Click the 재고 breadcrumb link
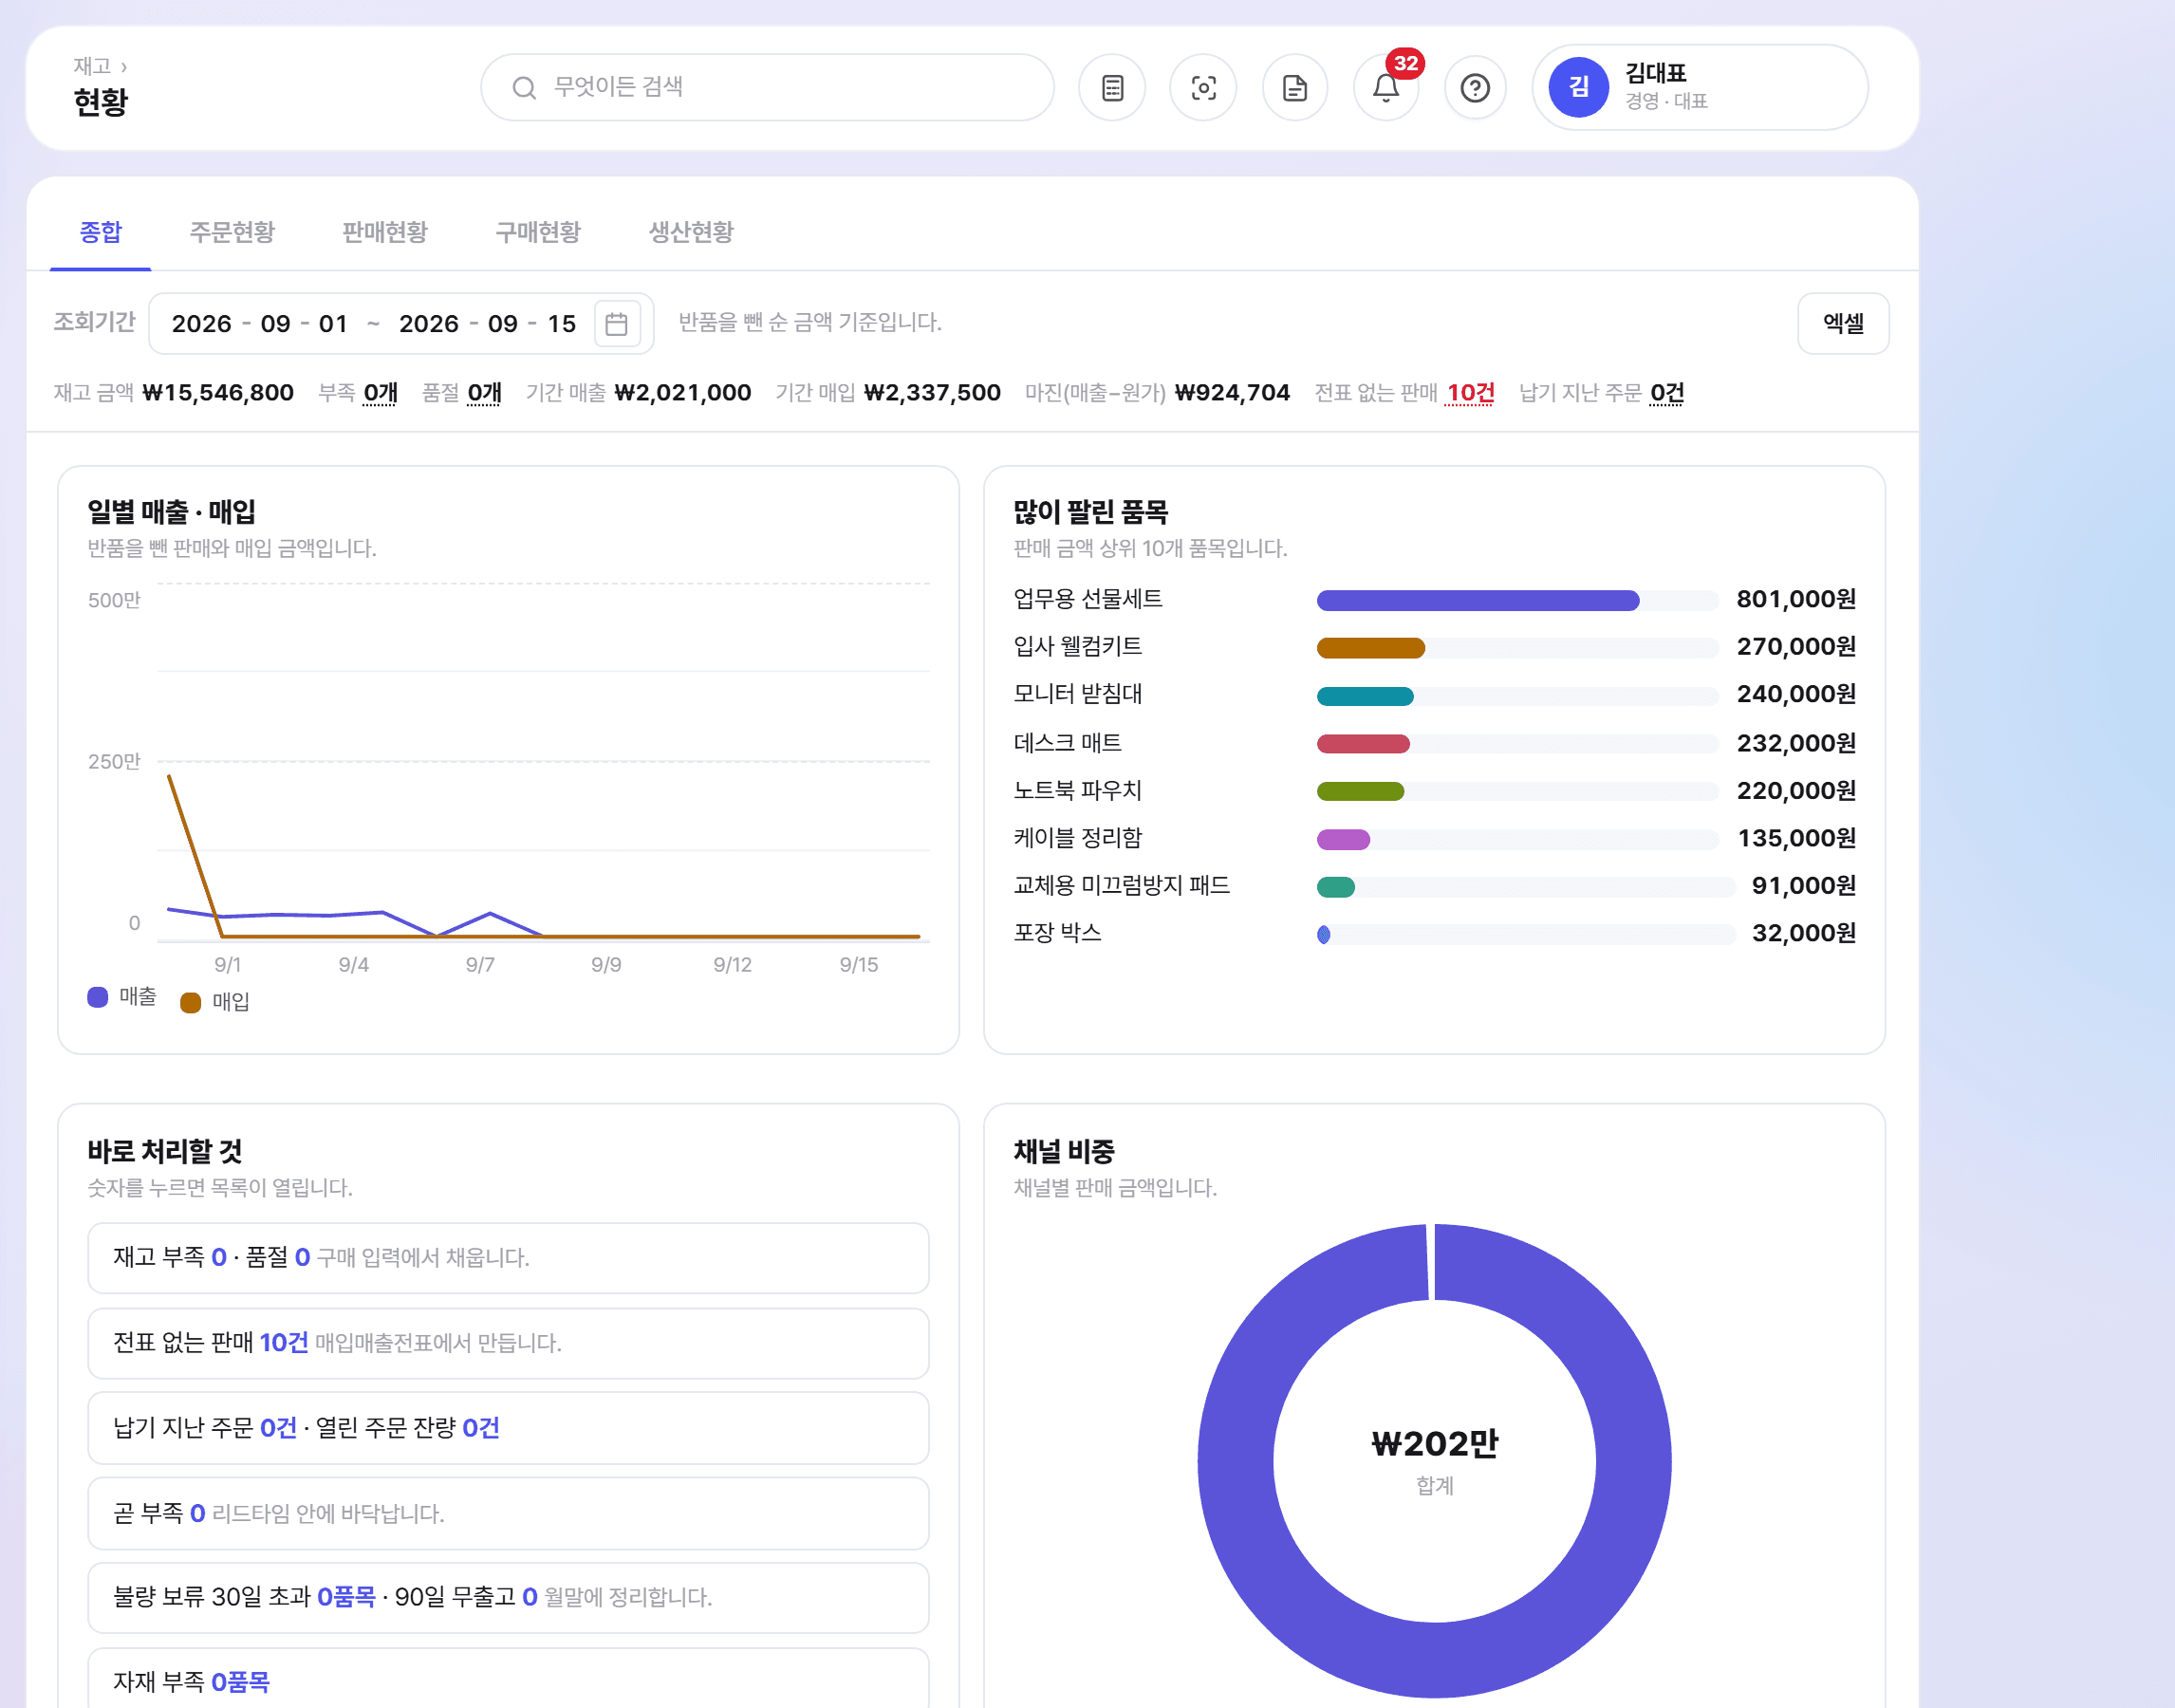The width and height of the screenshot is (2175, 1708). click(92, 66)
